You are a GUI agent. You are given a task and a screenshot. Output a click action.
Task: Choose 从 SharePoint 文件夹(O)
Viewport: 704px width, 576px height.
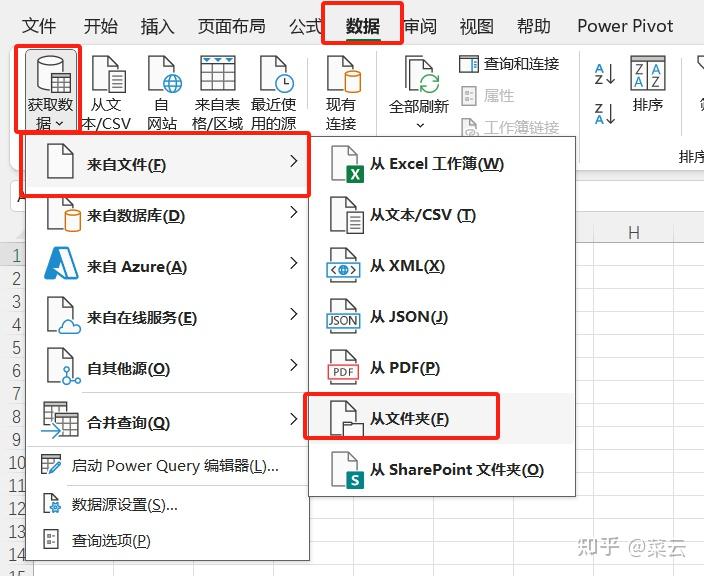(x=442, y=470)
